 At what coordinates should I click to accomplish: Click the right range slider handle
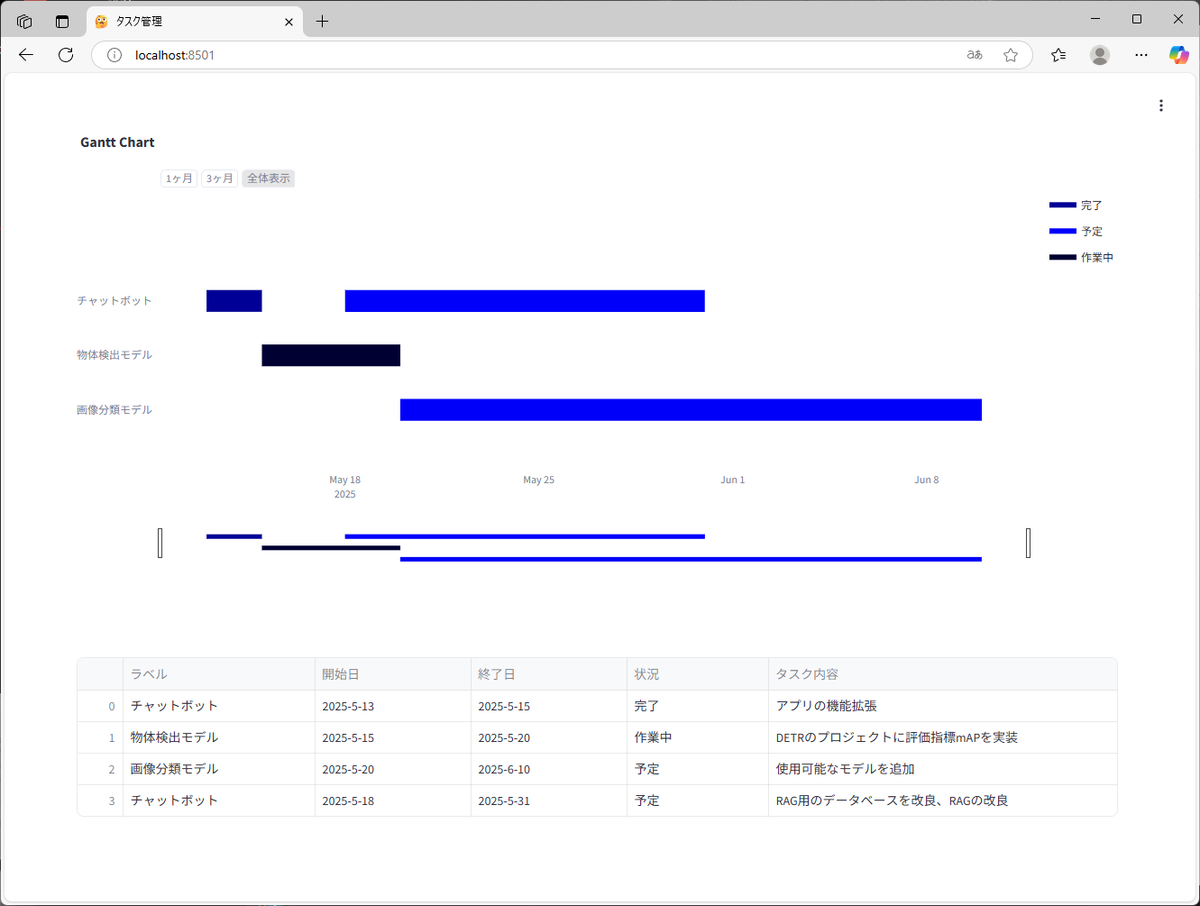pos(1028,543)
